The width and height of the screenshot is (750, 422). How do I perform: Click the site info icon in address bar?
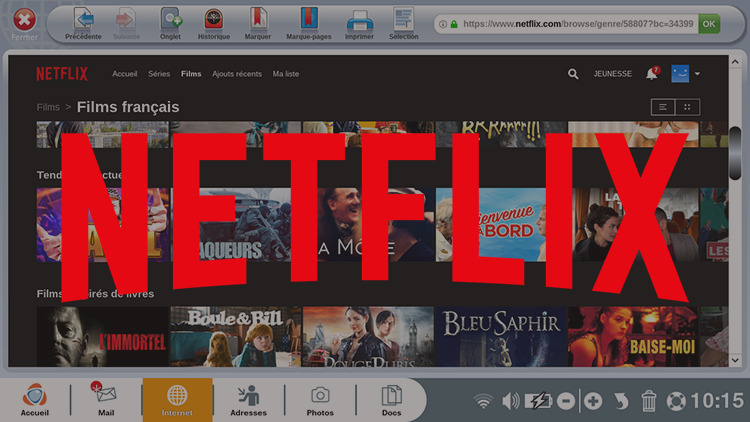(443, 24)
